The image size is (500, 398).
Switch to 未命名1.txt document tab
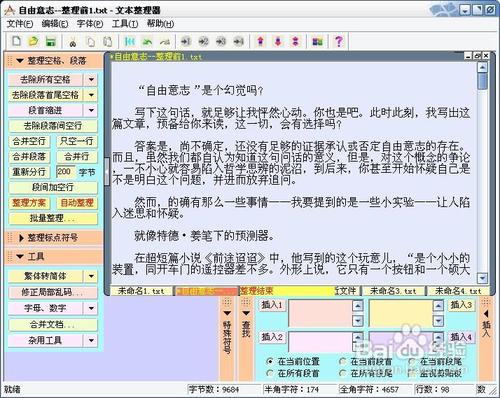pyautogui.click(x=141, y=291)
